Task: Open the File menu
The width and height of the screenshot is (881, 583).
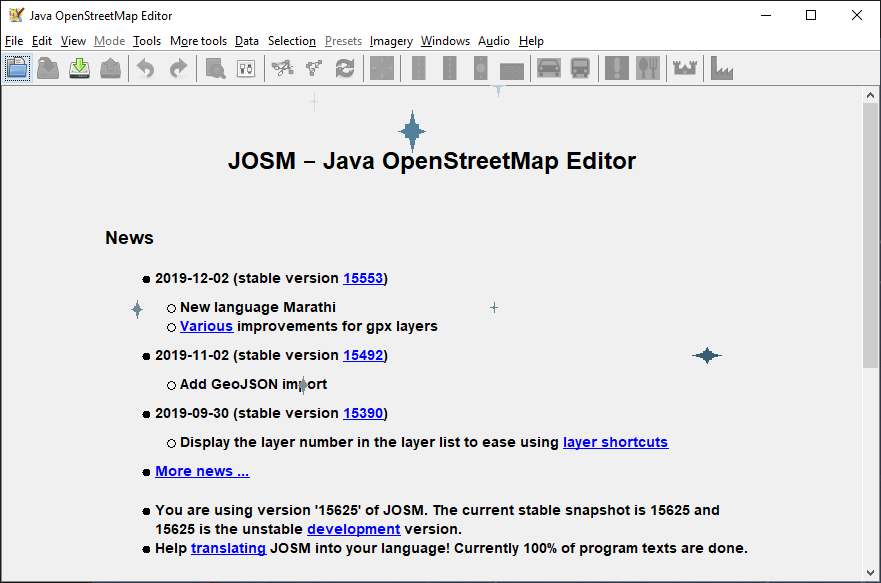Action: (x=14, y=41)
